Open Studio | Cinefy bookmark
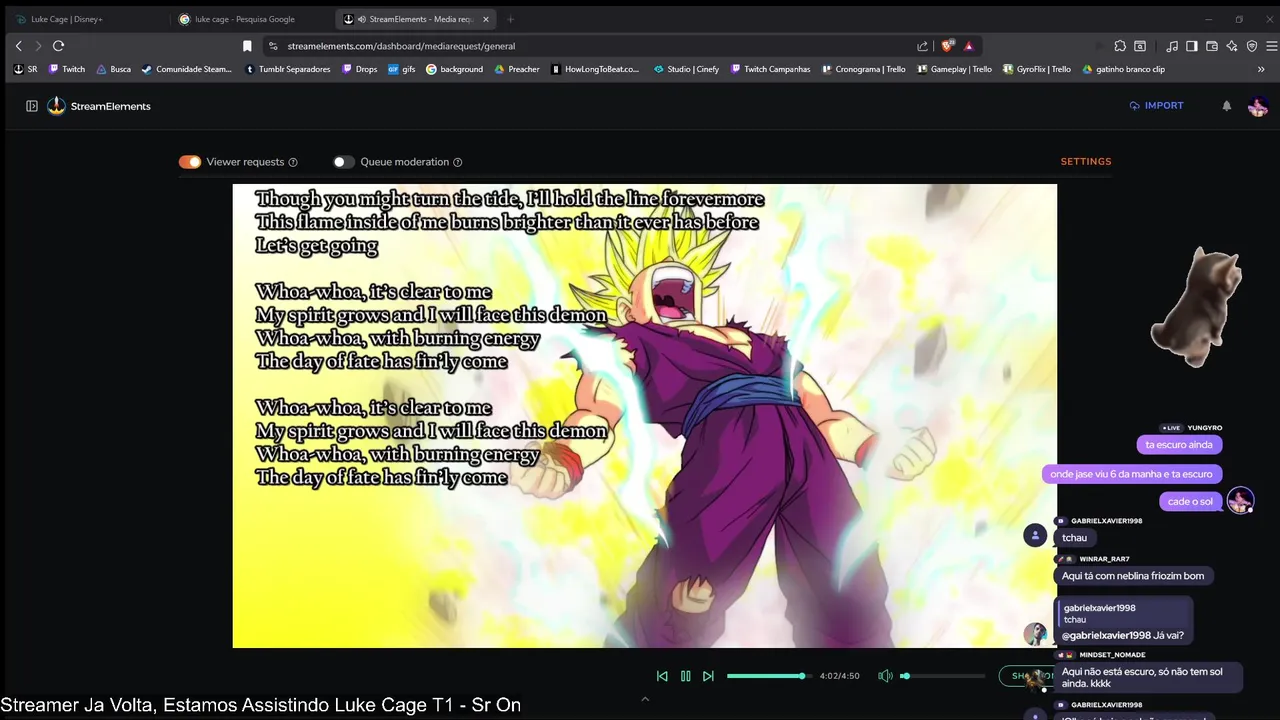Image resolution: width=1280 pixels, height=720 pixels. 686,69
